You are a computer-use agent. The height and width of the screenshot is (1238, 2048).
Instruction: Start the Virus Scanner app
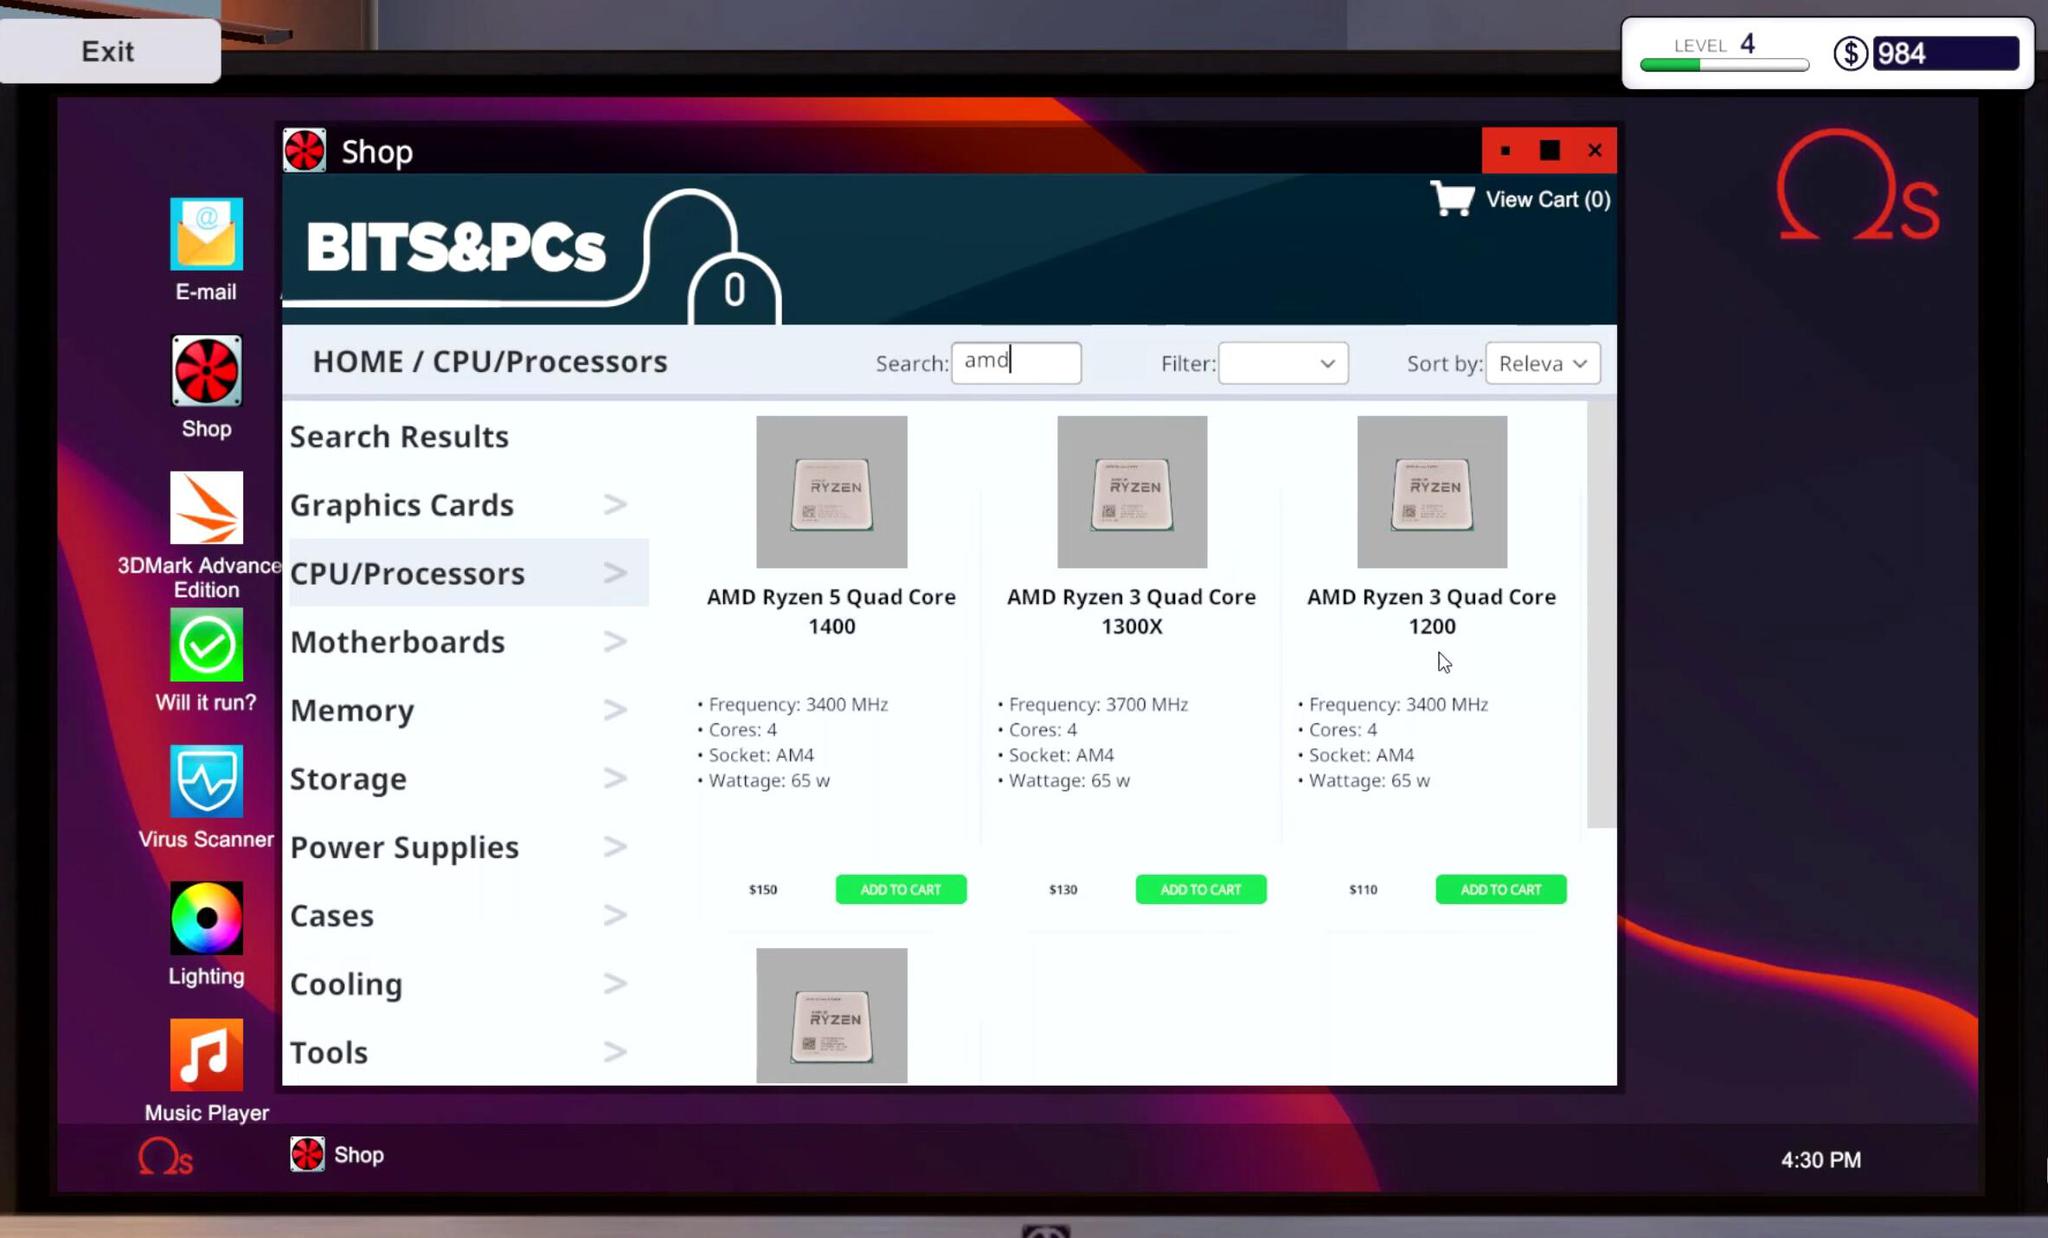click(206, 781)
